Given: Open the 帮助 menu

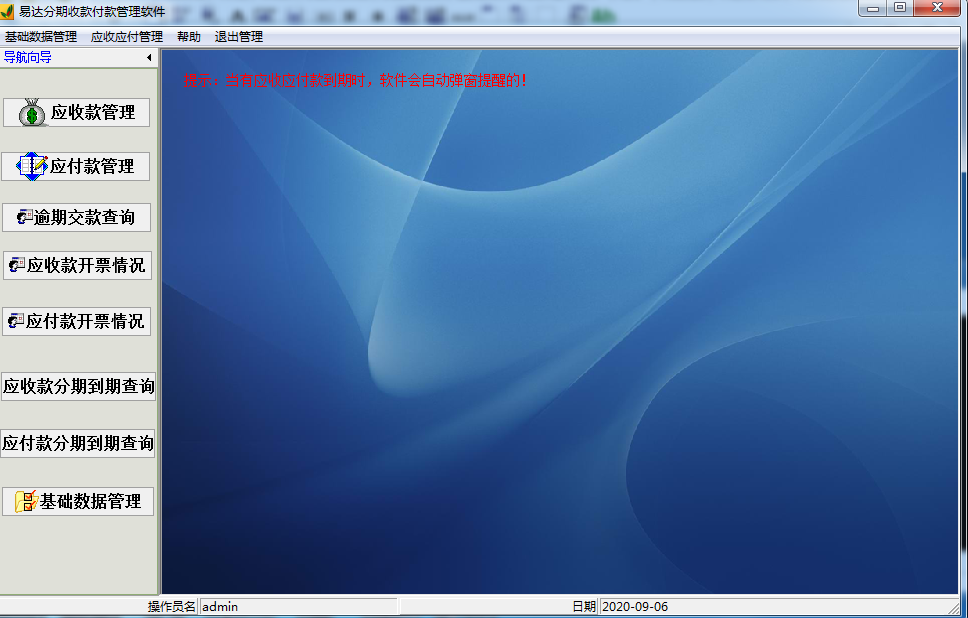Looking at the screenshot, I should [x=188, y=37].
